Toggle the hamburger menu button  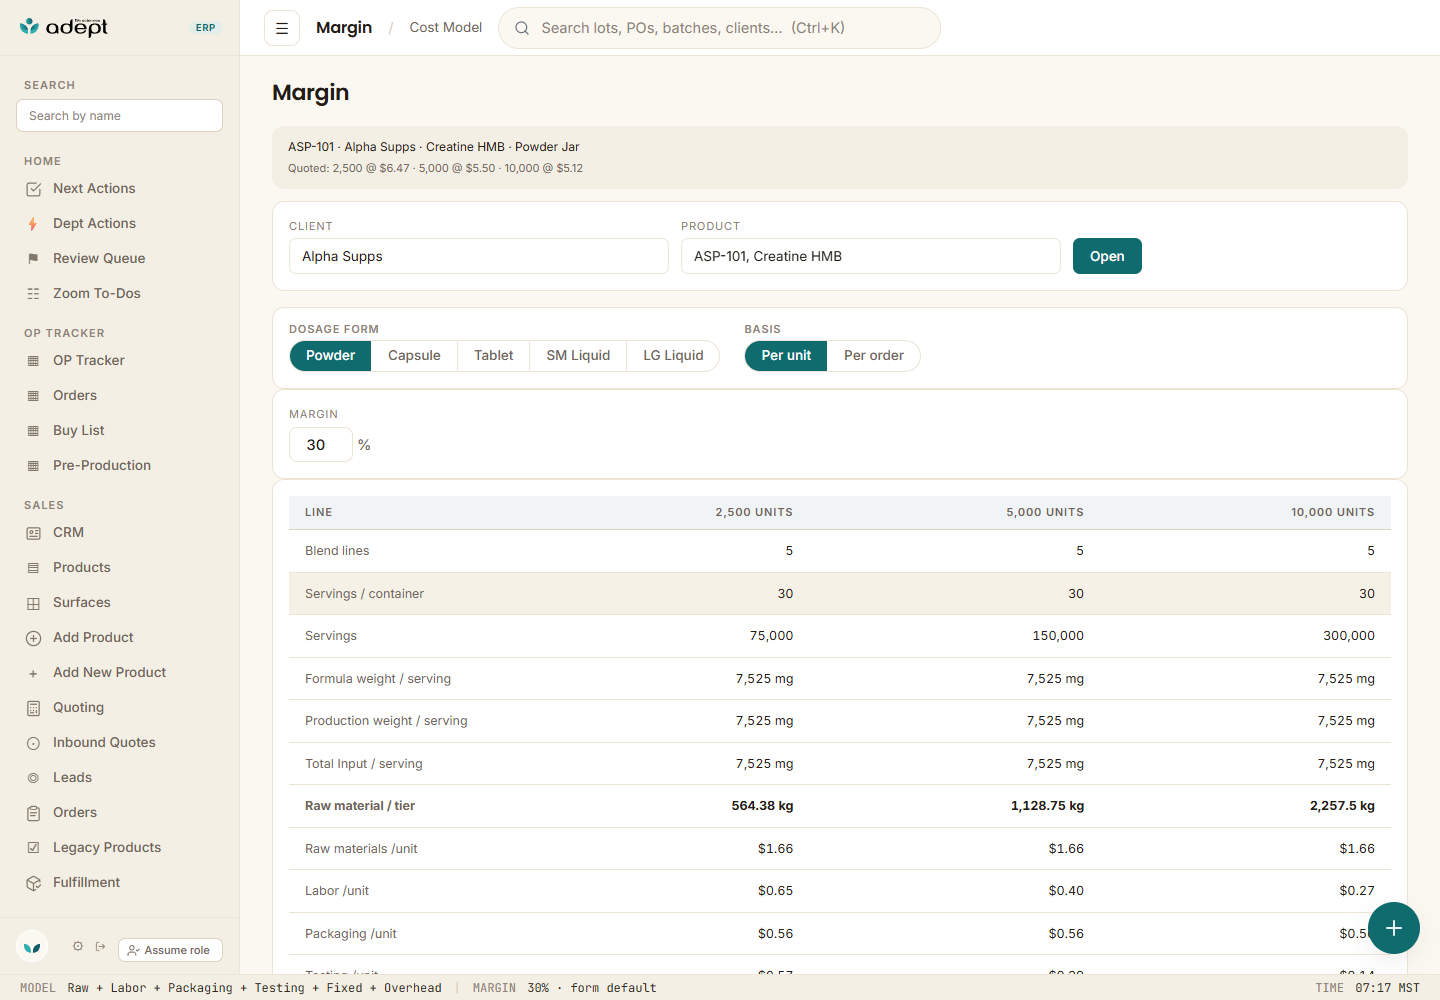[x=282, y=28]
